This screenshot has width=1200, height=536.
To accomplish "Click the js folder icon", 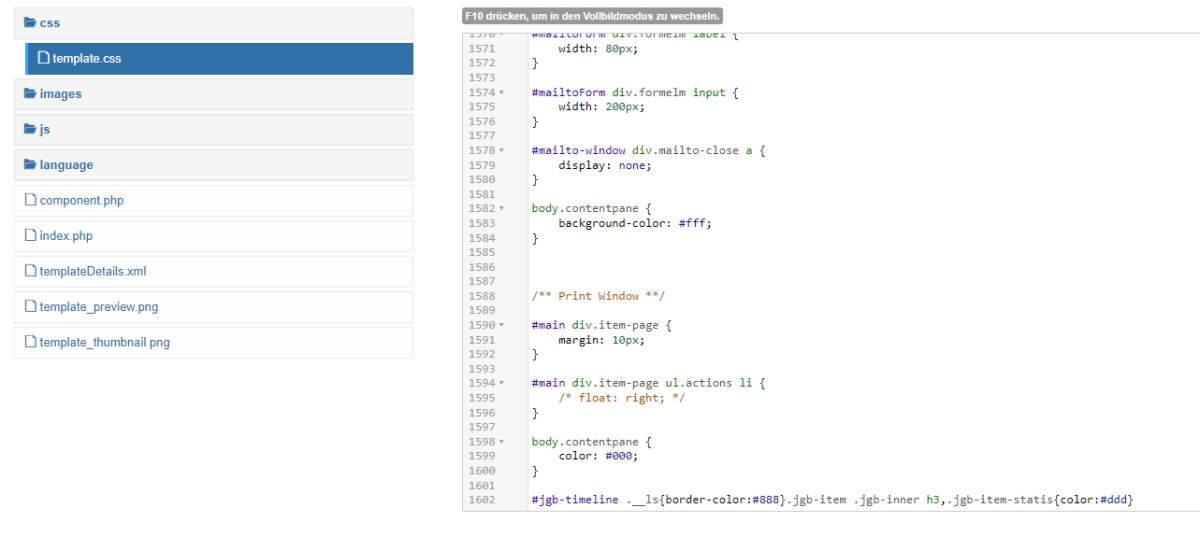I will 31,130.
